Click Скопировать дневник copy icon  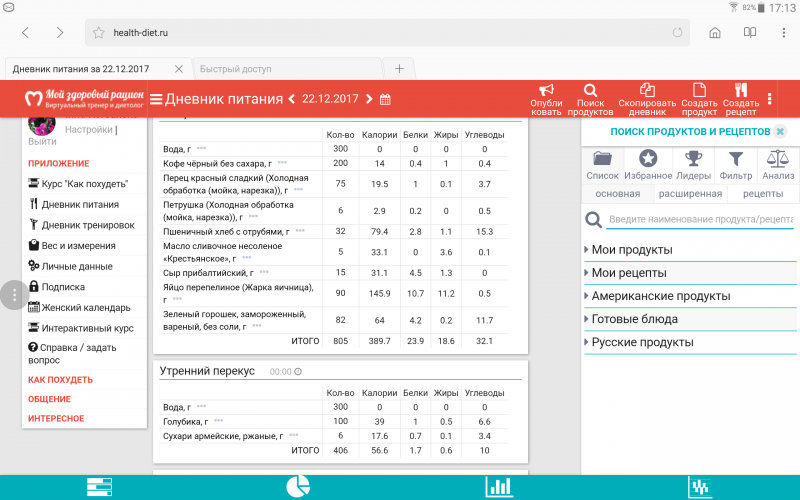click(x=647, y=90)
